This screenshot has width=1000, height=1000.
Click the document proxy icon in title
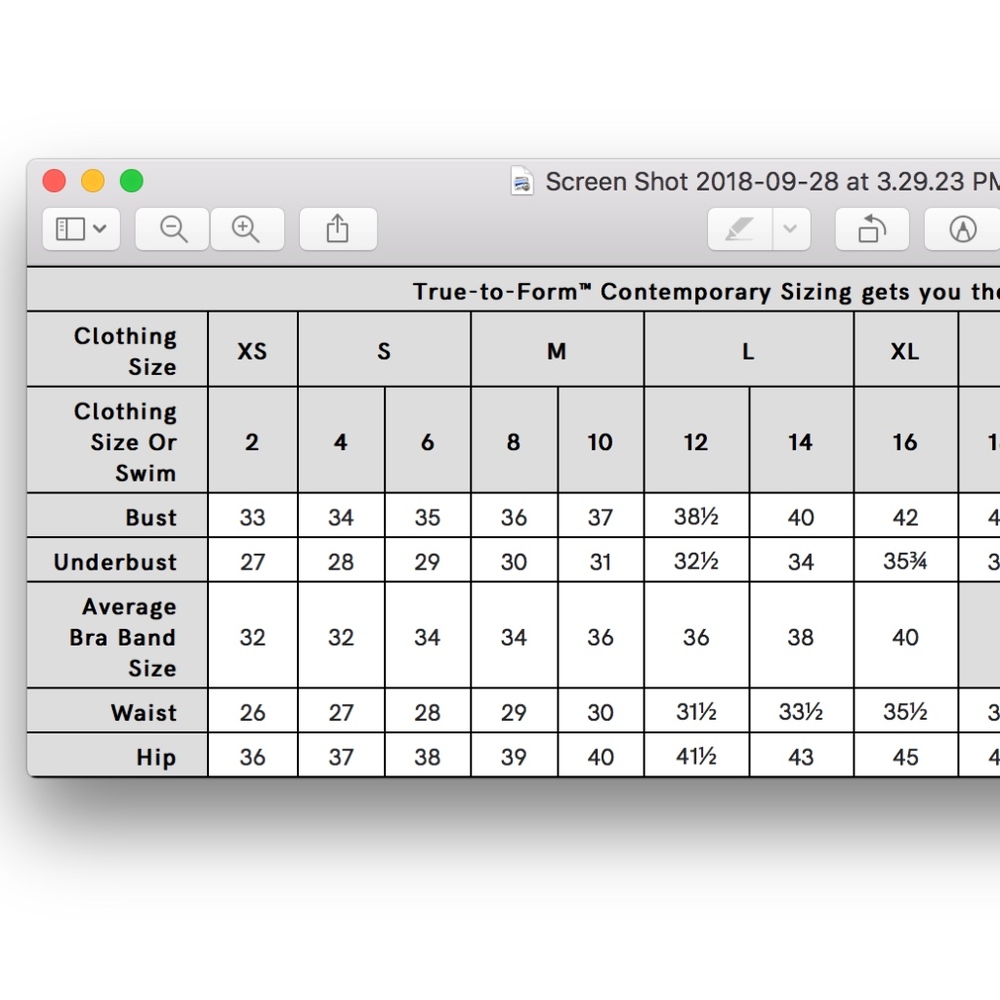pyautogui.click(x=522, y=181)
